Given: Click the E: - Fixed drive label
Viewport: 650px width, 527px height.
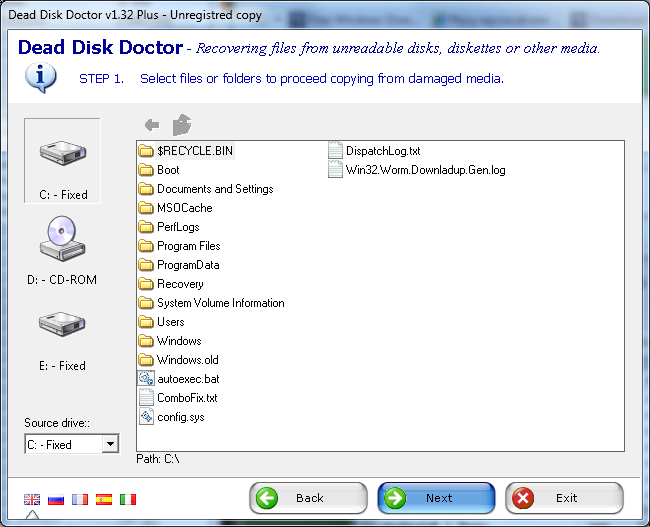Looking at the screenshot, I should [62, 366].
